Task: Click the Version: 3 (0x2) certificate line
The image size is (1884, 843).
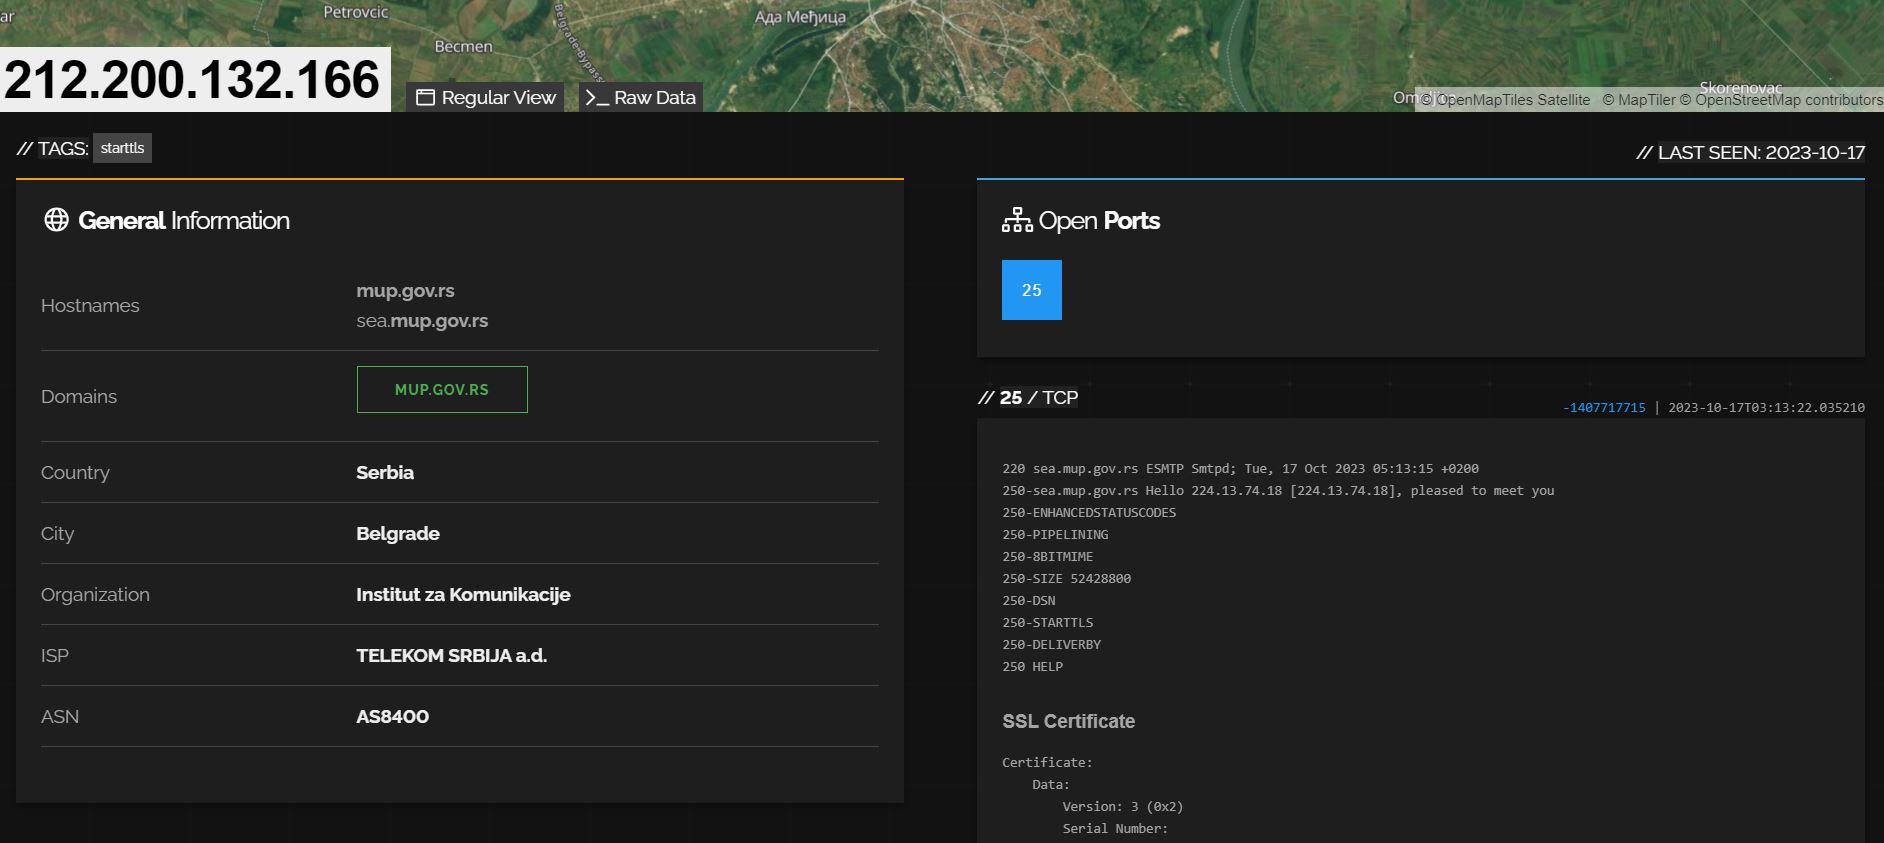Action: point(1122,806)
